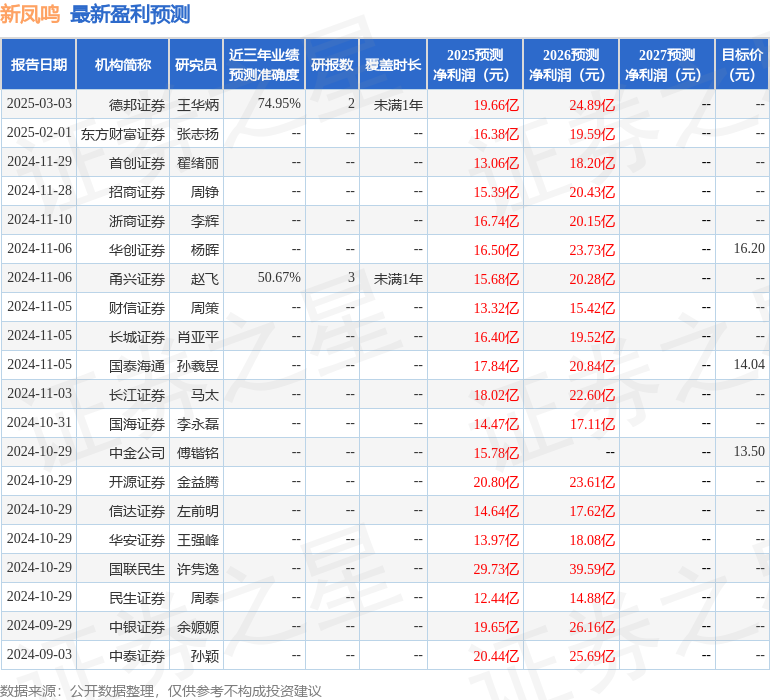
Task: Click researcher name 周泰
Action: [x=205, y=598]
